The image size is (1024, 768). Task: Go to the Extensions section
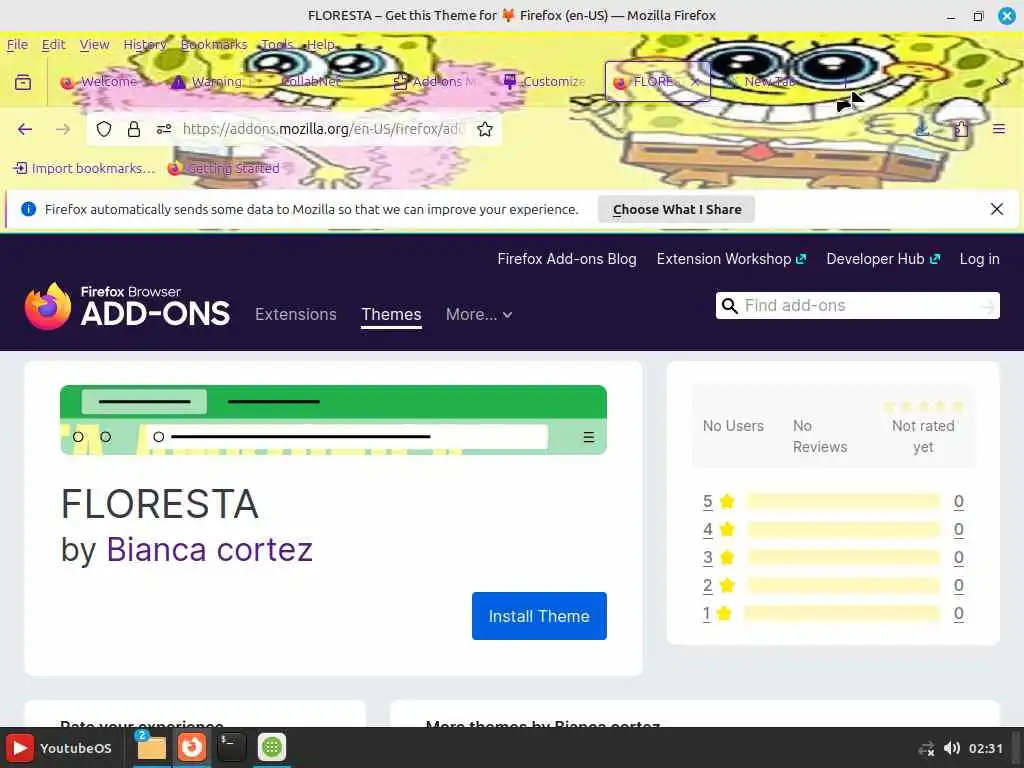click(296, 315)
